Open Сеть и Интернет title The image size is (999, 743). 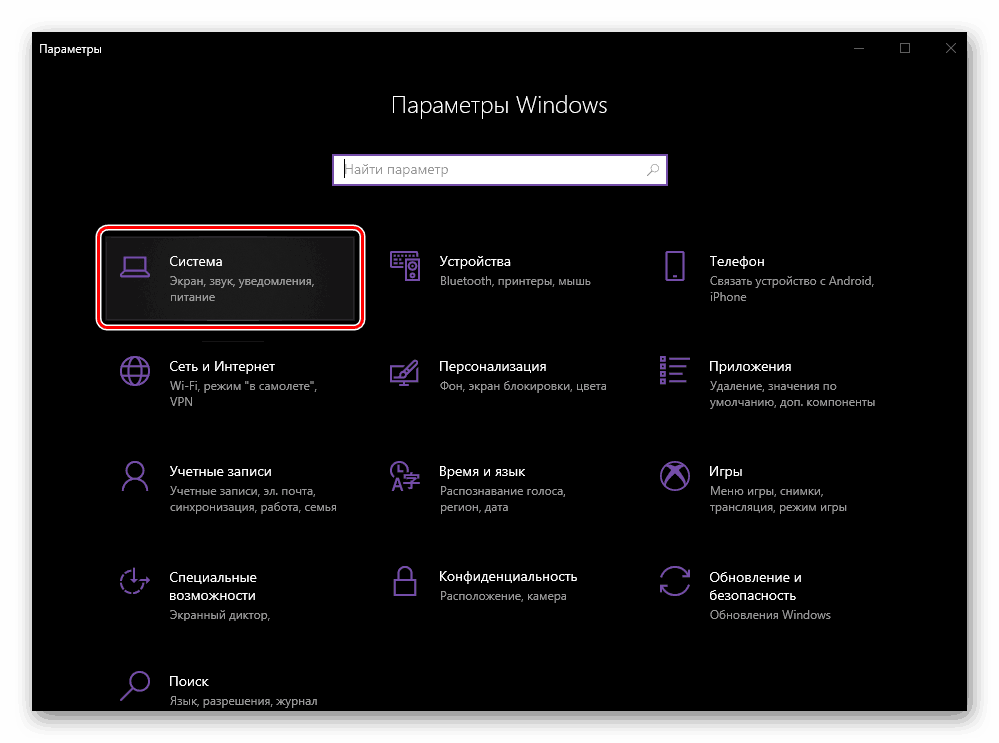[x=222, y=366]
